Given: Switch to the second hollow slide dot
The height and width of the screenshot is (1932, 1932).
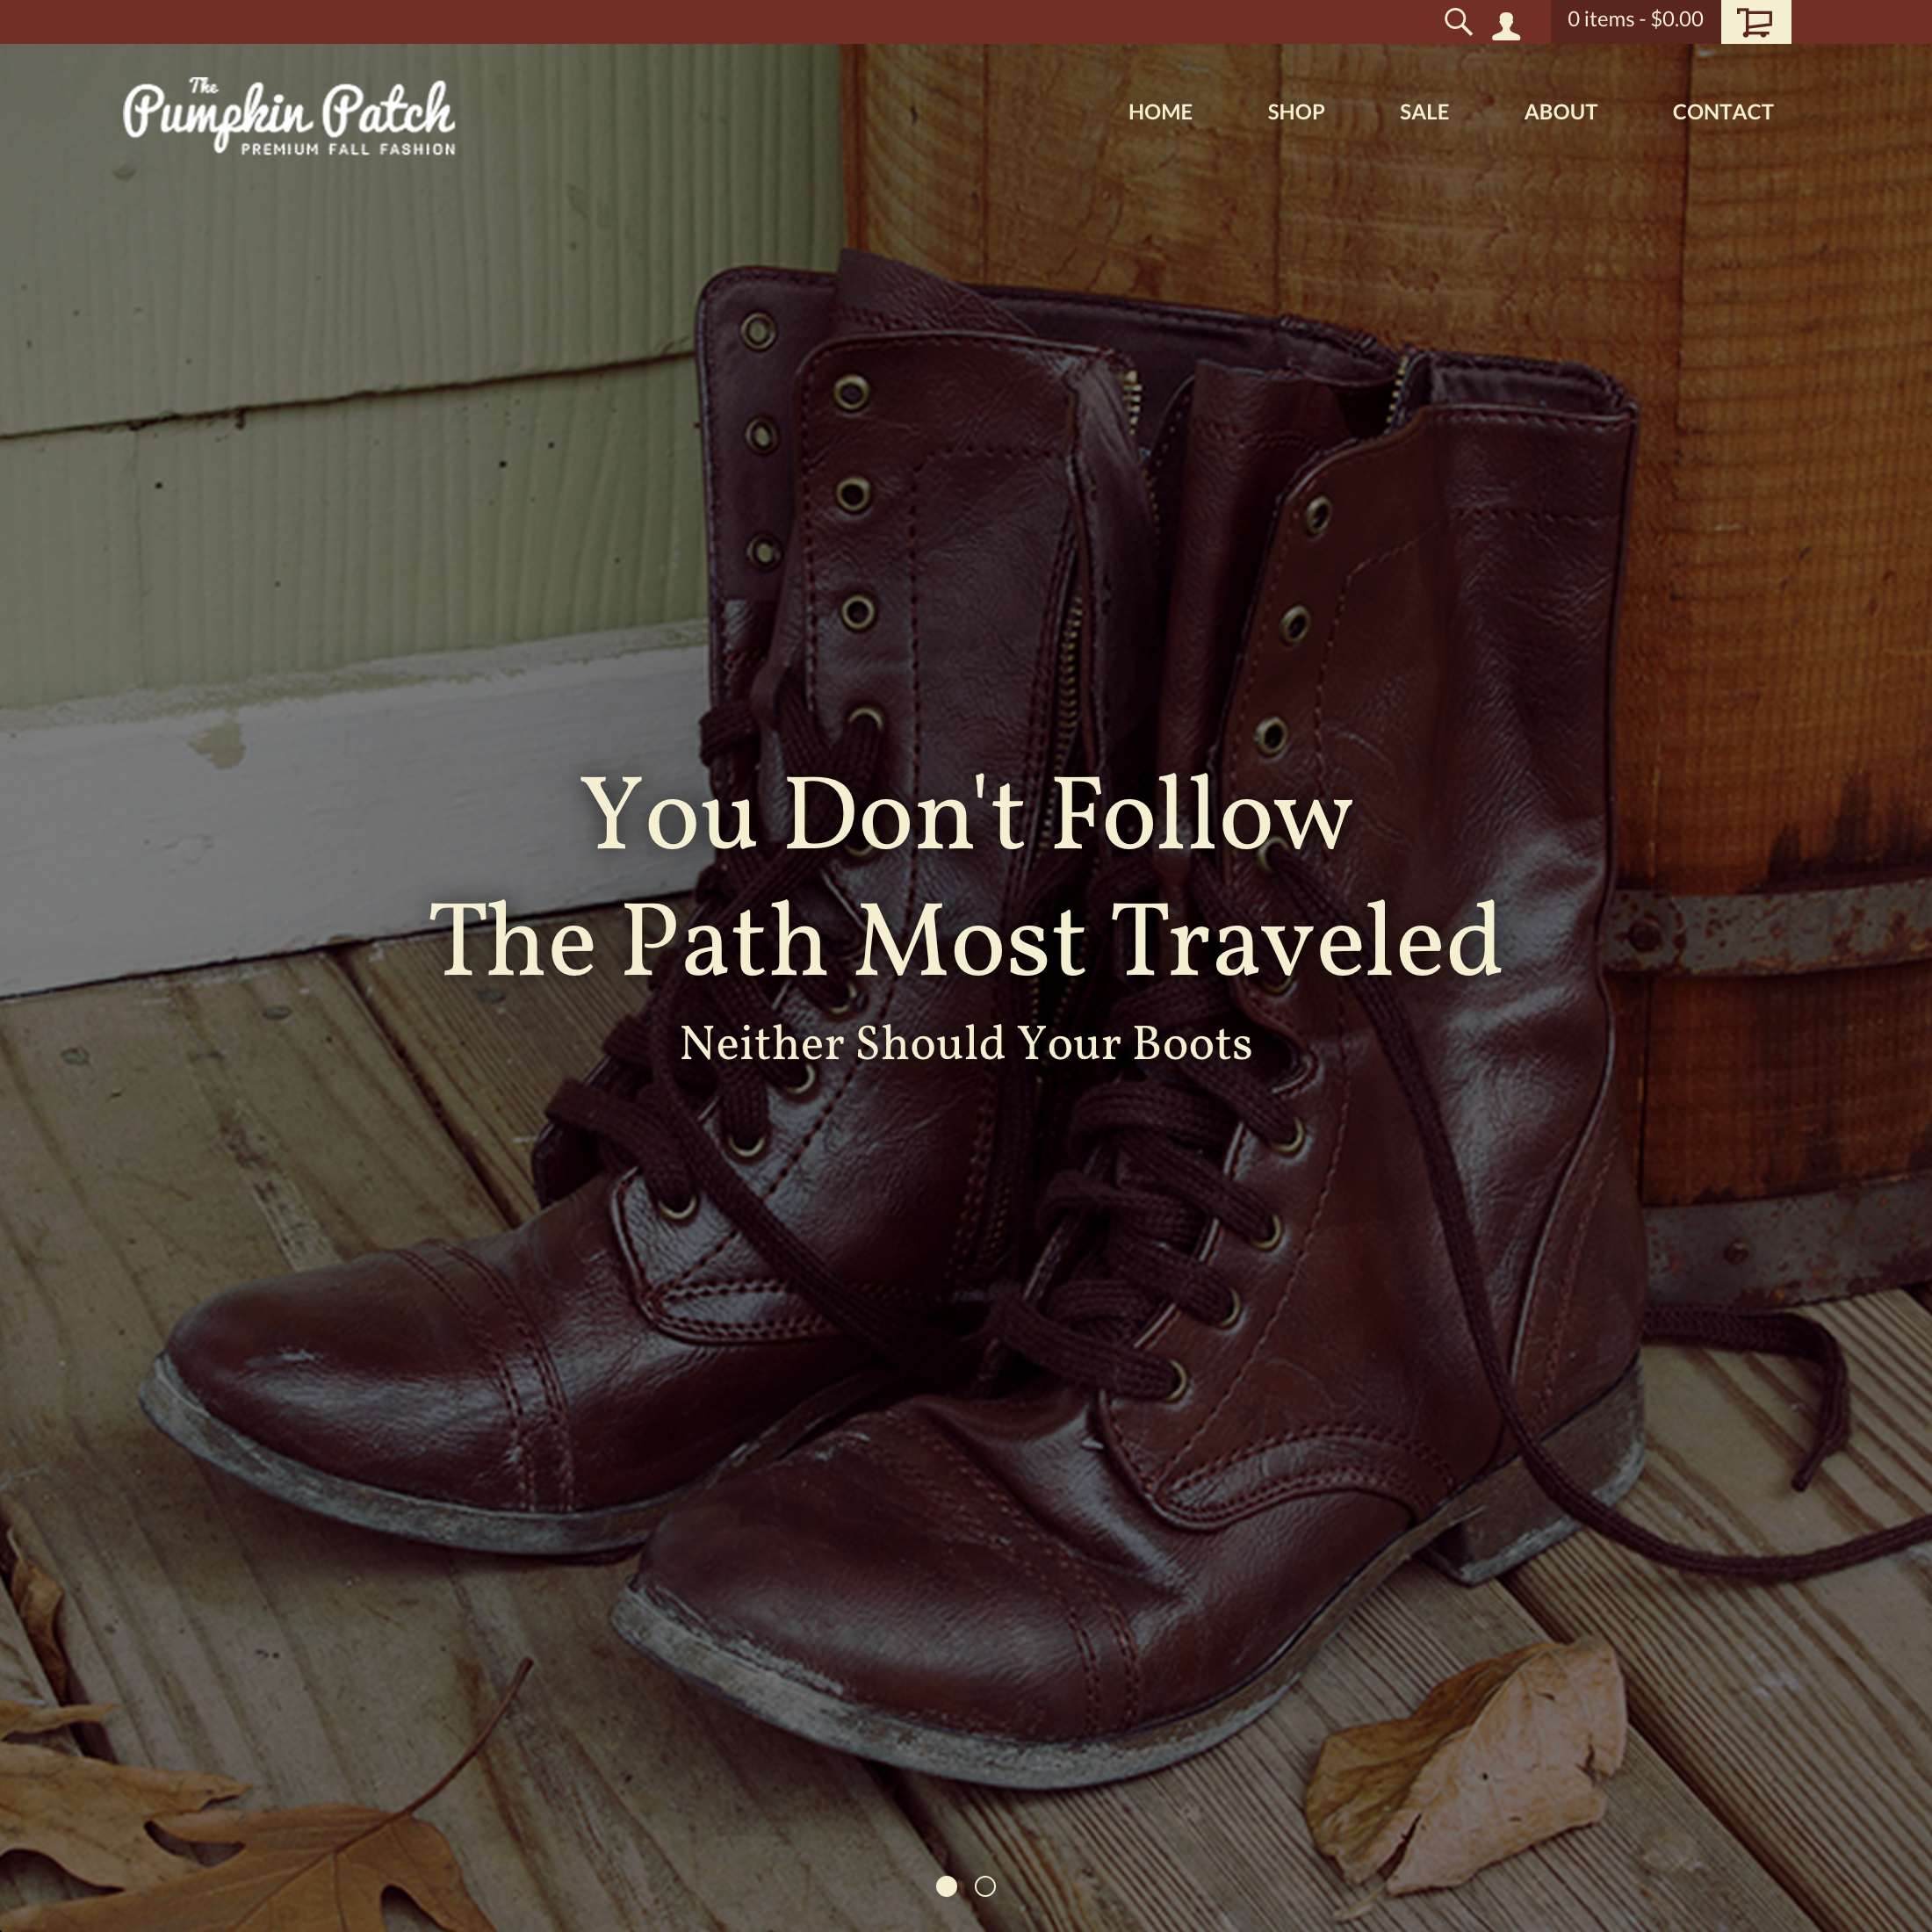Looking at the screenshot, I should coord(985,1886).
